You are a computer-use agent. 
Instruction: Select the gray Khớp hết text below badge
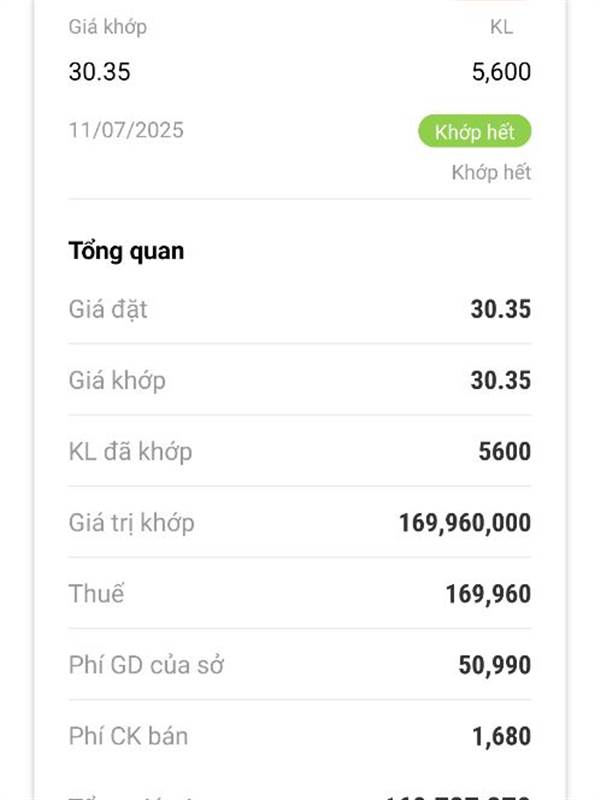coord(491,172)
